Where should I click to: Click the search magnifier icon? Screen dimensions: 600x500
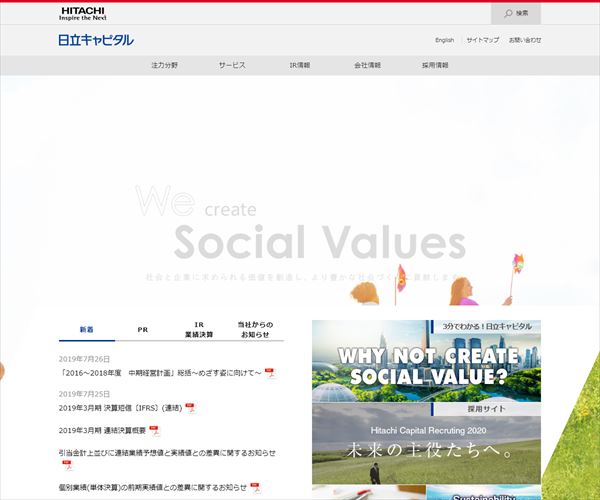pos(508,13)
